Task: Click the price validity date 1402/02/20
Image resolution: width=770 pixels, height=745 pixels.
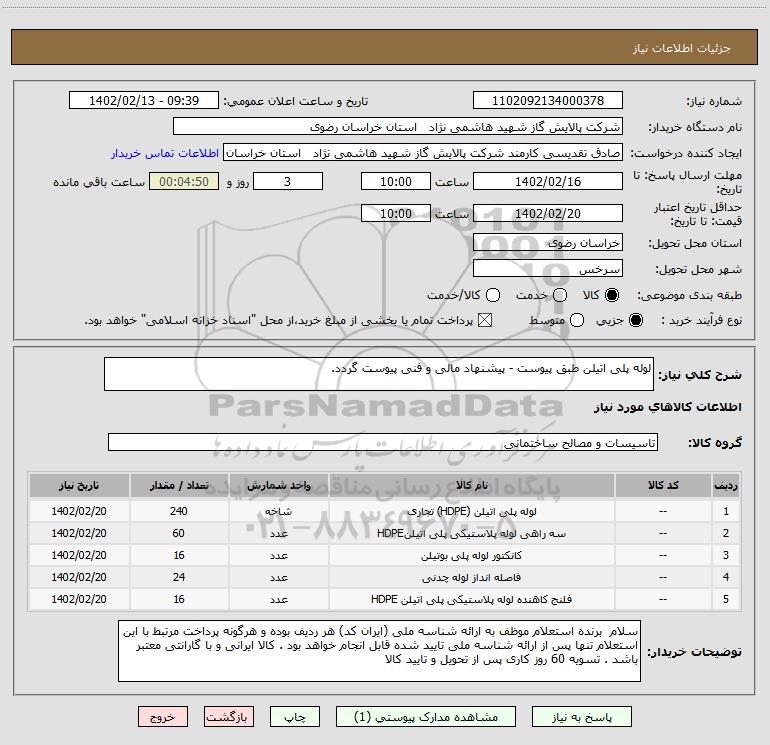Action: (548, 213)
